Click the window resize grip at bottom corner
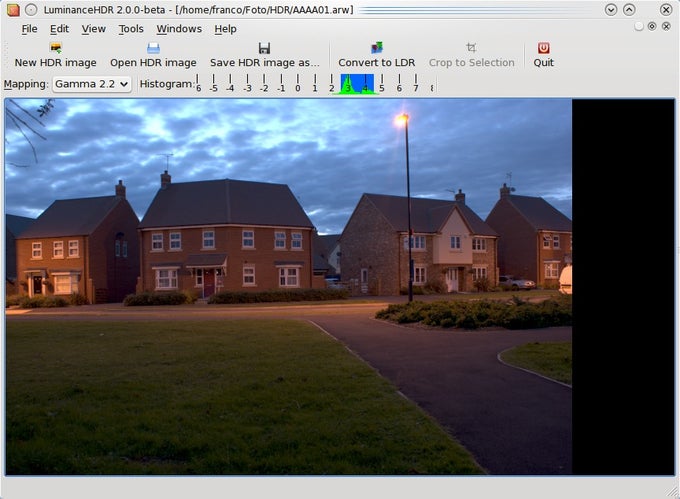 673,492
